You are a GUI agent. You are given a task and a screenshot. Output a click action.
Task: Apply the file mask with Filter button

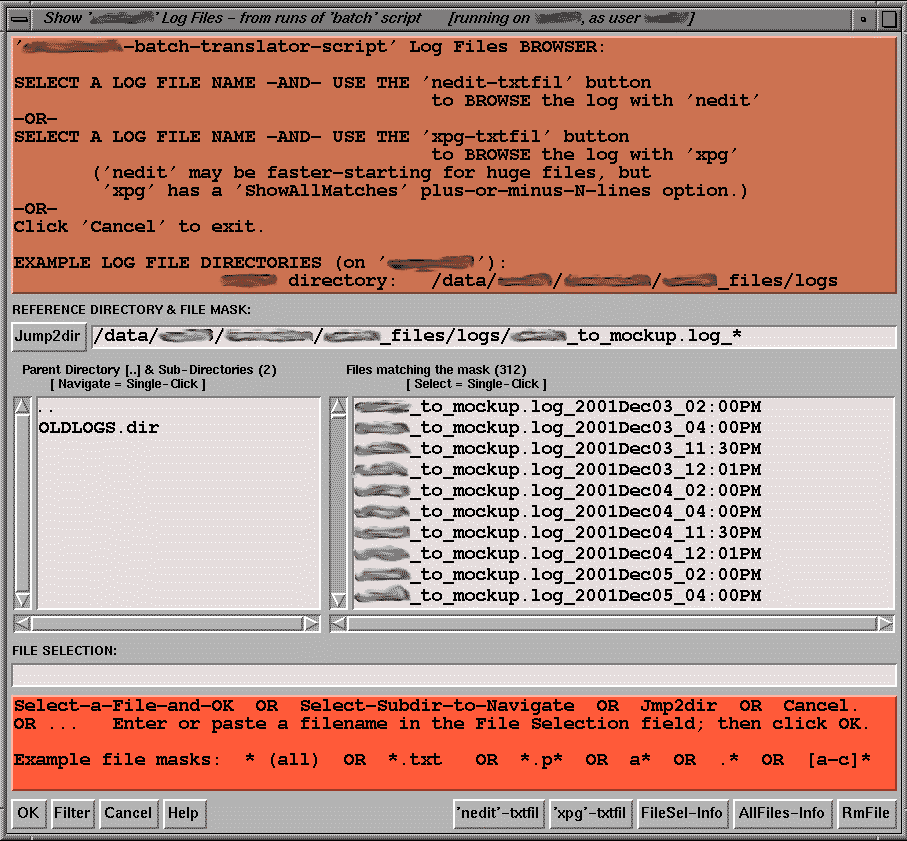[72, 813]
